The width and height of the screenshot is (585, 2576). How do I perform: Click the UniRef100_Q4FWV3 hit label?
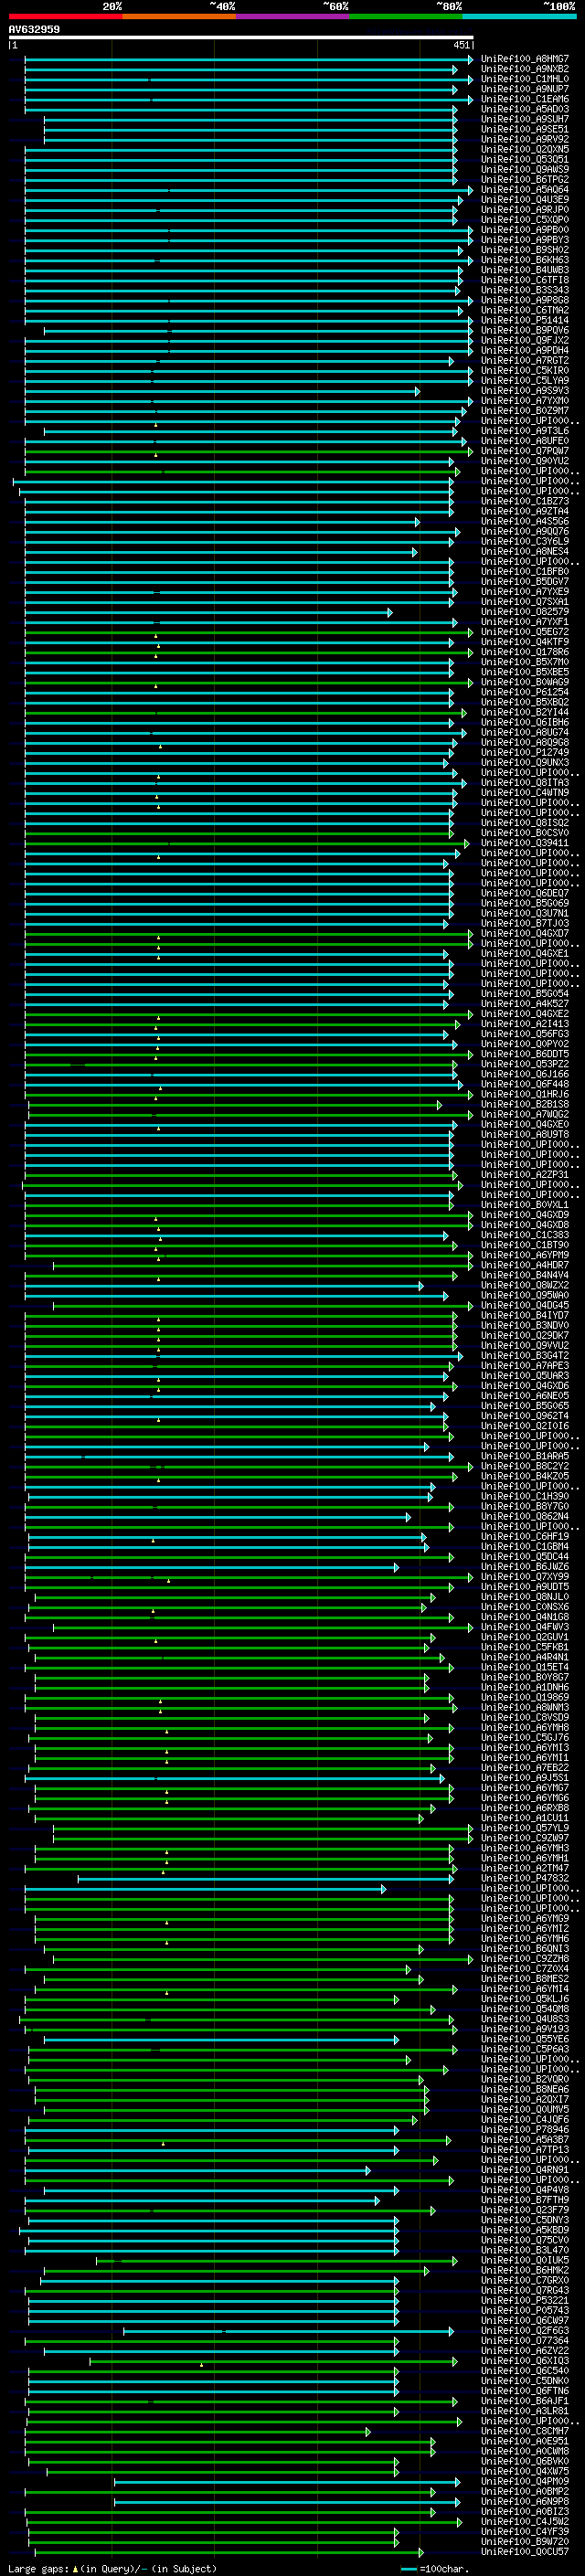pyautogui.click(x=525, y=1627)
